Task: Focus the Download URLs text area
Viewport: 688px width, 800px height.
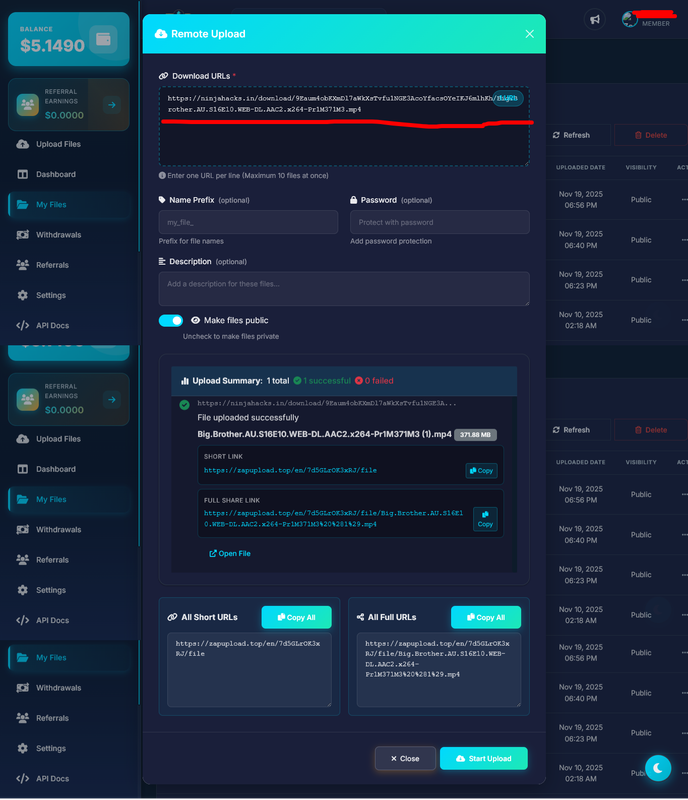Action: [x=344, y=127]
